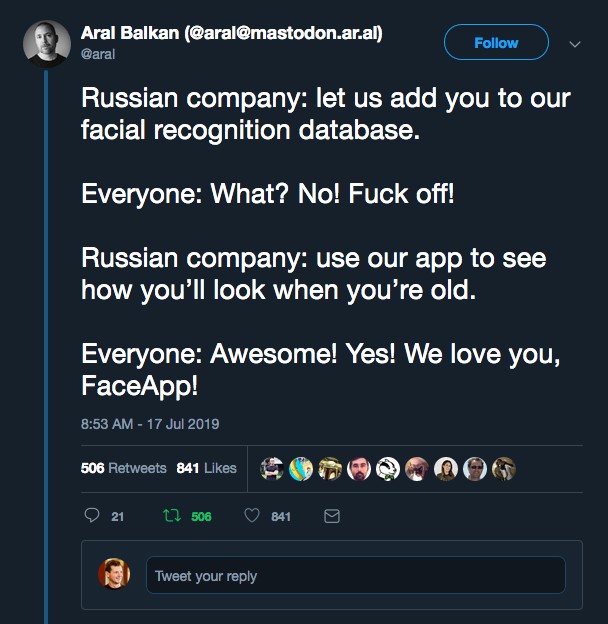Open the 841 Likes list
The width and height of the screenshot is (608, 624).
point(207,468)
